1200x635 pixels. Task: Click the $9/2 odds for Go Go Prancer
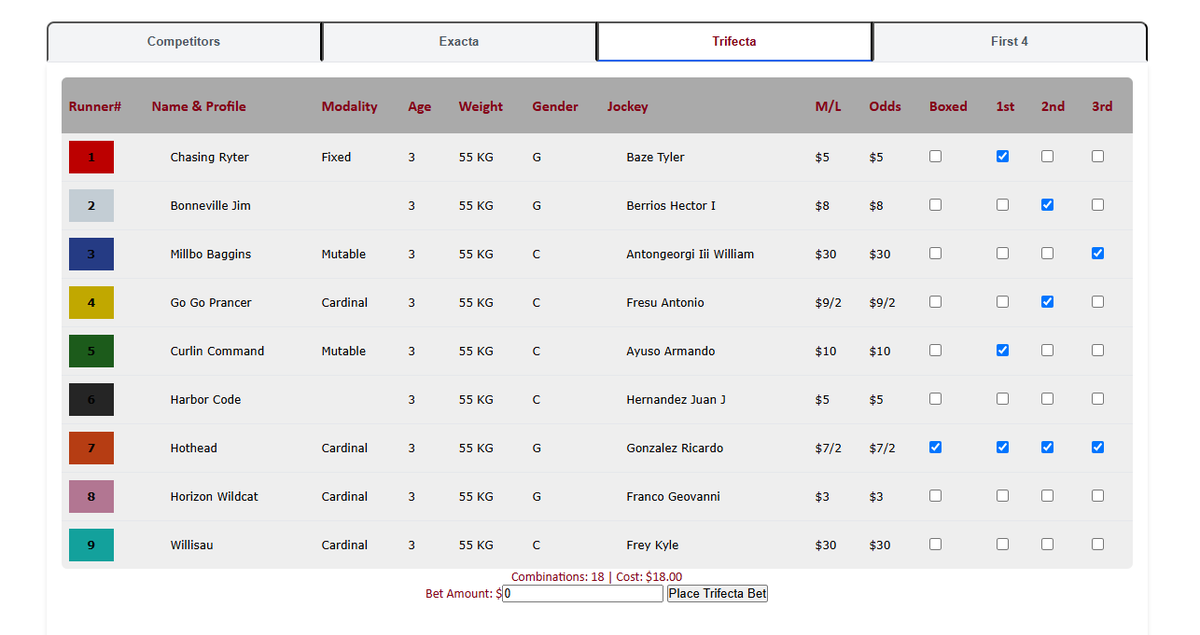882,303
